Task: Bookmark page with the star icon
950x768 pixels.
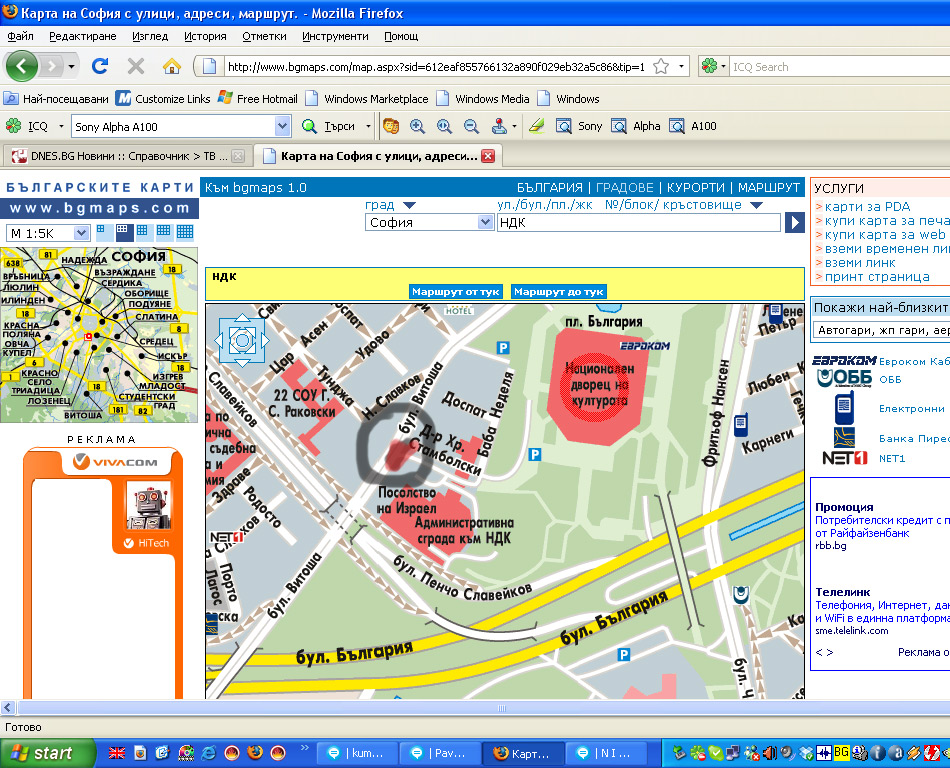Action: (661, 66)
